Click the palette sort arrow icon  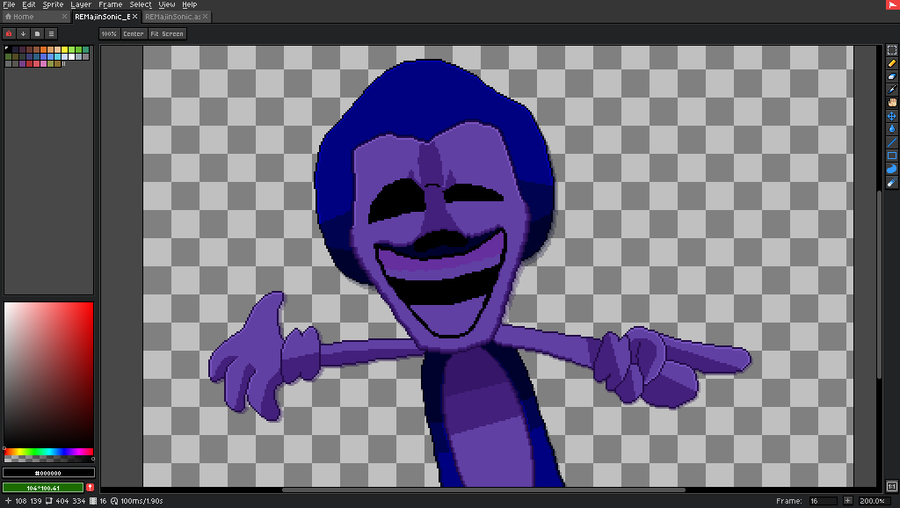[23, 34]
